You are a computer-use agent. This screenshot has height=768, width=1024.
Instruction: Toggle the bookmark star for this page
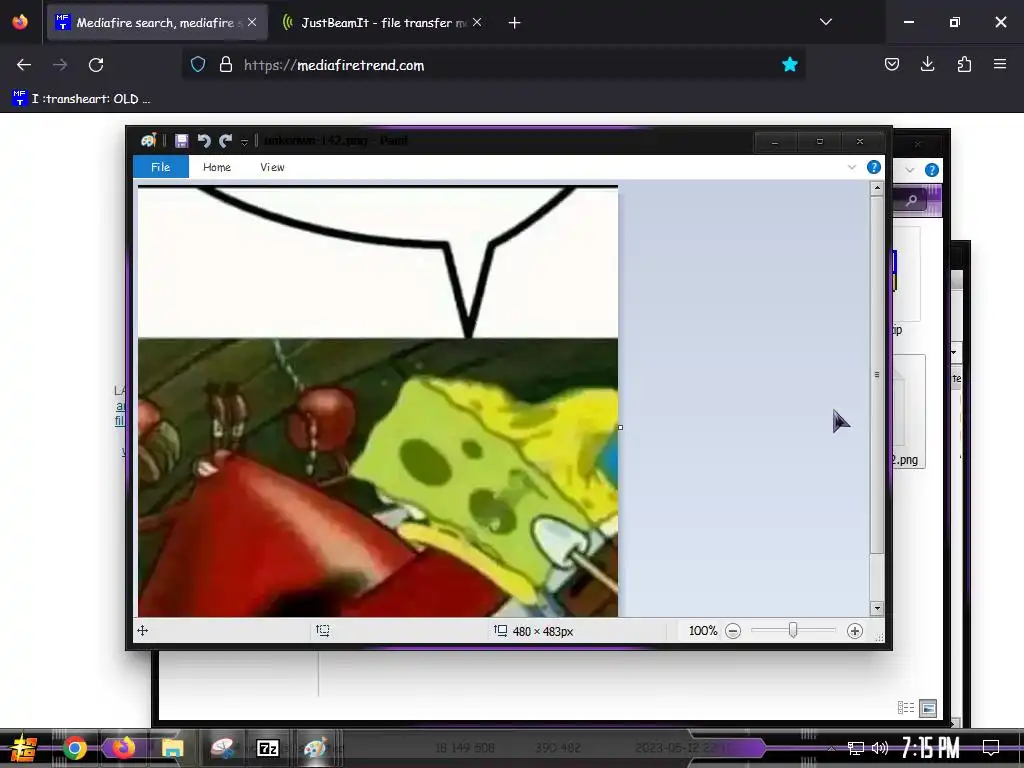[x=790, y=65]
